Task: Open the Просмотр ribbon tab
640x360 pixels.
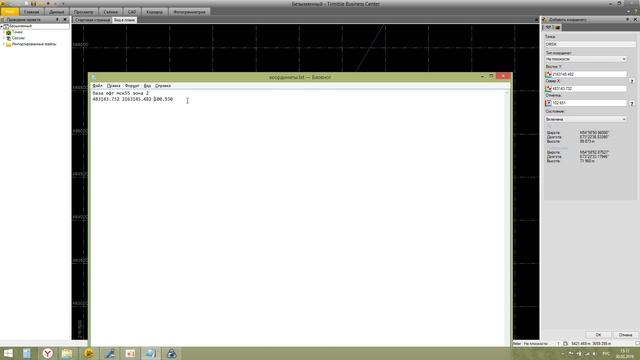Action: point(83,12)
